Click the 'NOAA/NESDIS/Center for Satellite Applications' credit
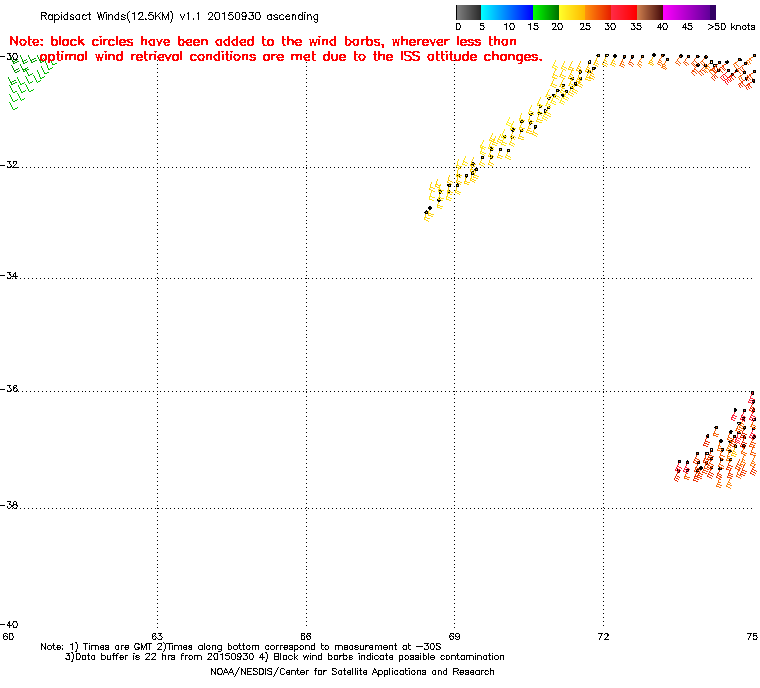Viewport: 760px width, 688px height. (x=352, y=672)
